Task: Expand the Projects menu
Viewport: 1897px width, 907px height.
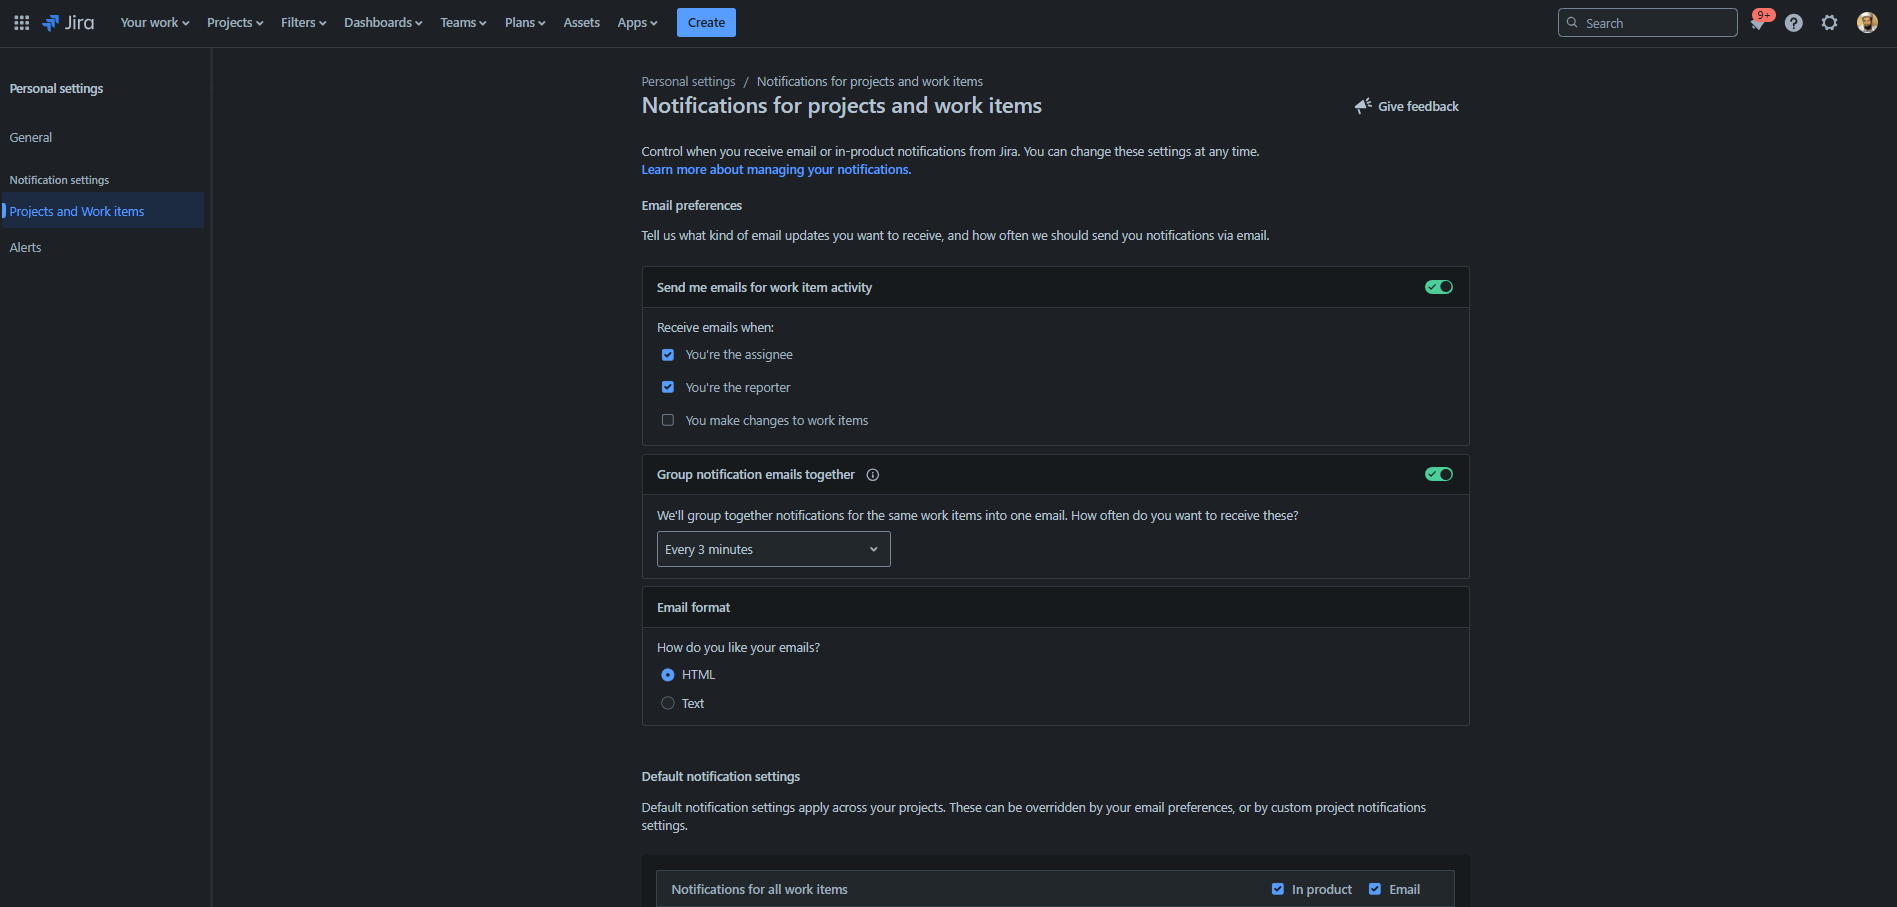Action: coord(235,23)
